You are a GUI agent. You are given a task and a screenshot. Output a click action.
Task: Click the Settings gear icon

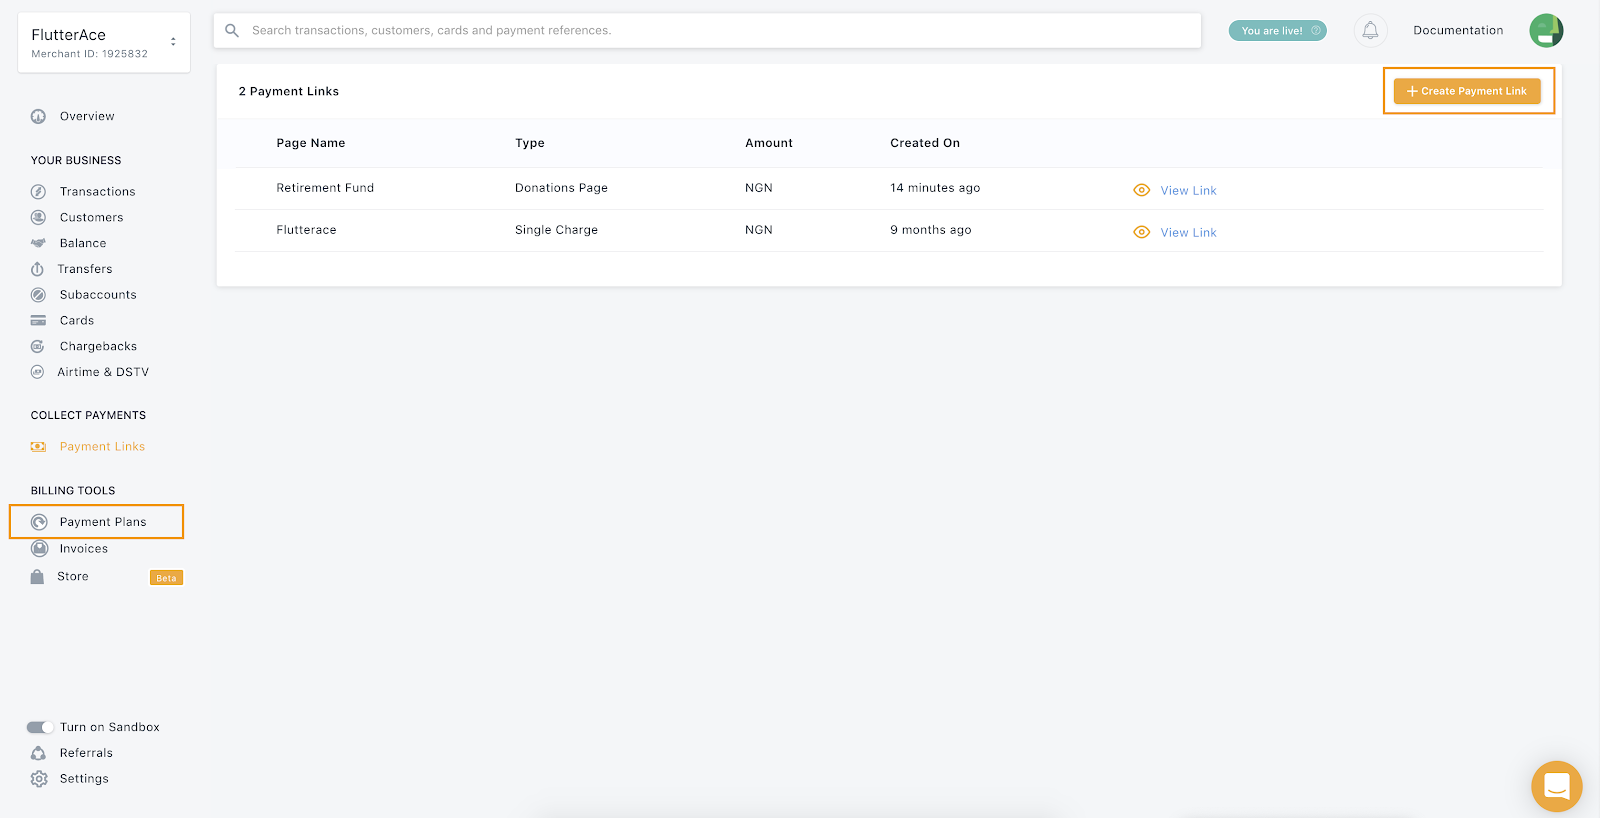(x=39, y=779)
